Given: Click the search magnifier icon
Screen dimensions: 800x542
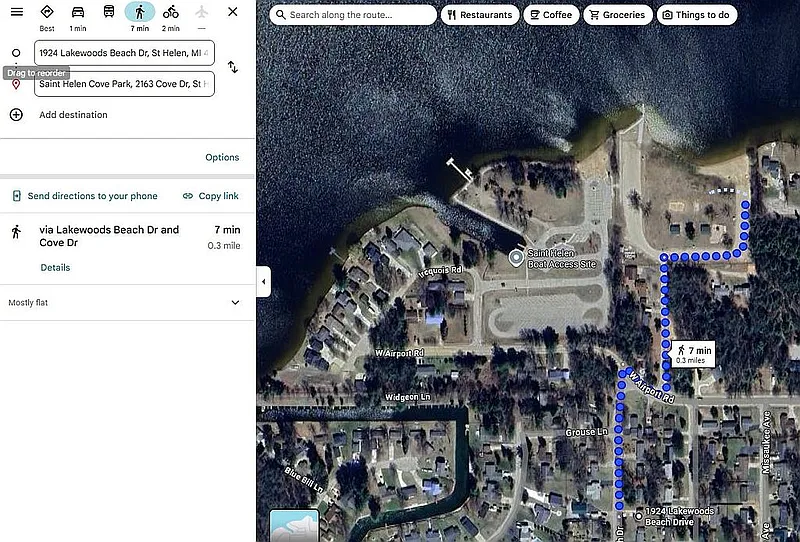Looking at the screenshot, I should coord(280,15).
